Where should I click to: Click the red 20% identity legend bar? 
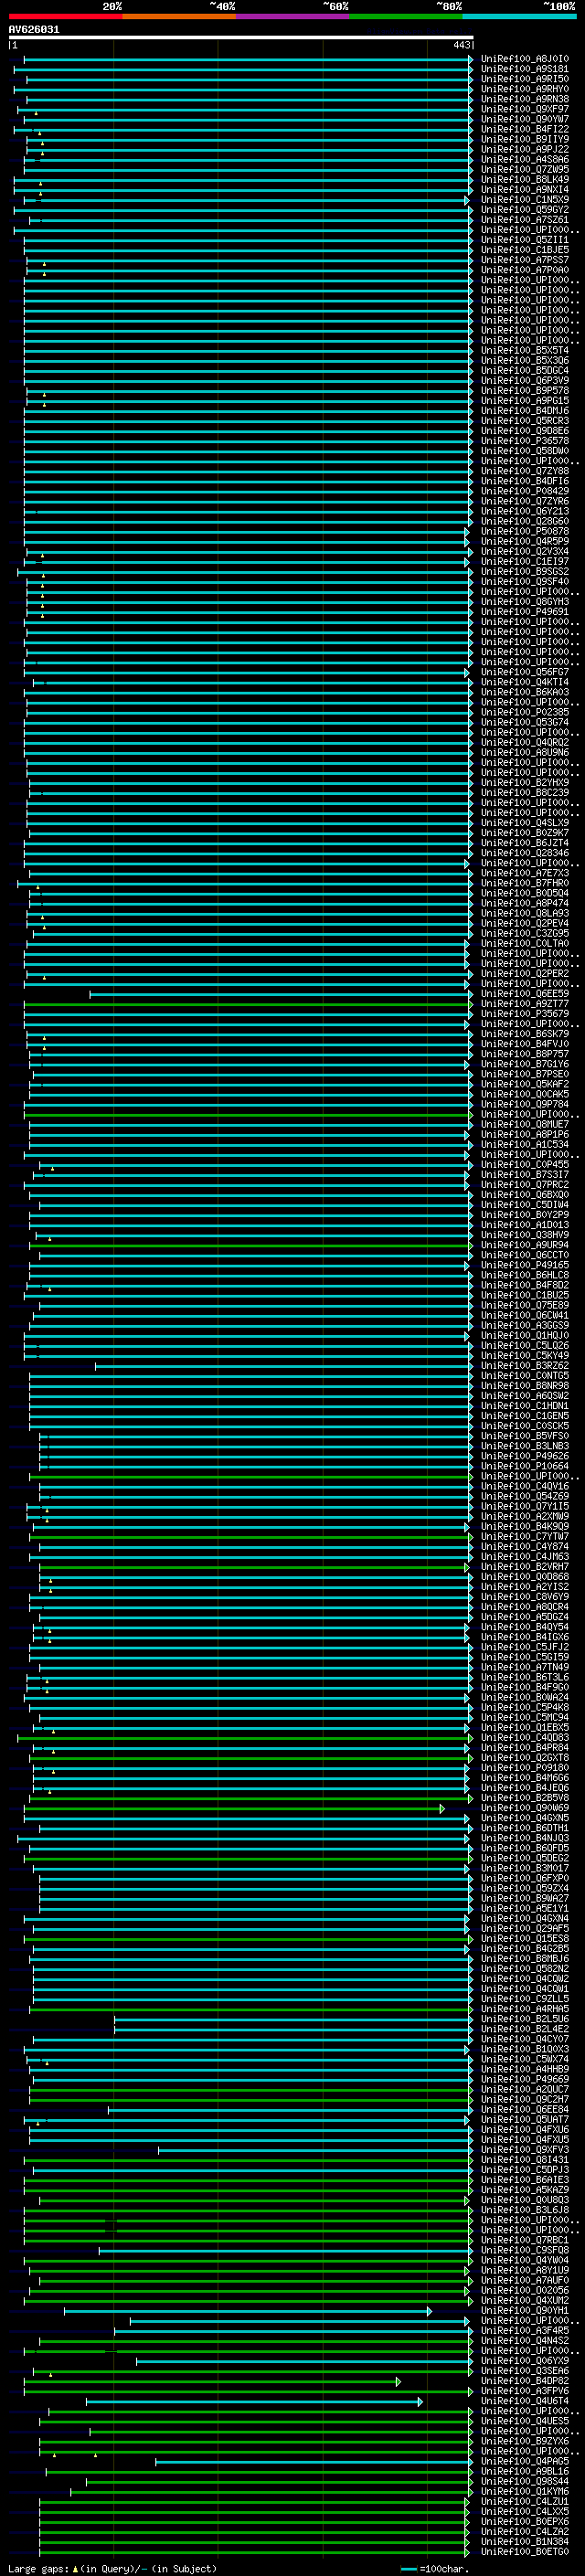point(65,17)
